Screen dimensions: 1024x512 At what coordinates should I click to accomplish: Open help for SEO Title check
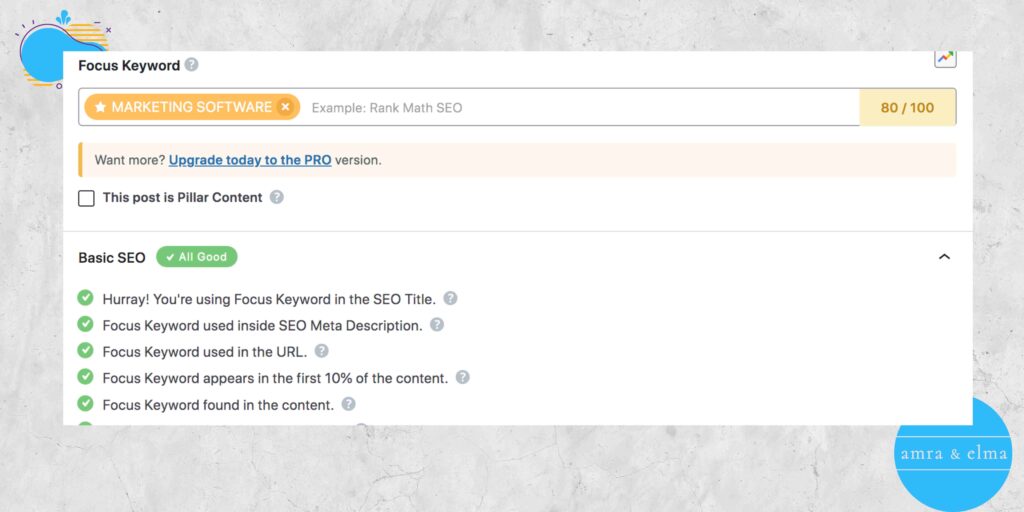[x=450, y=298]
